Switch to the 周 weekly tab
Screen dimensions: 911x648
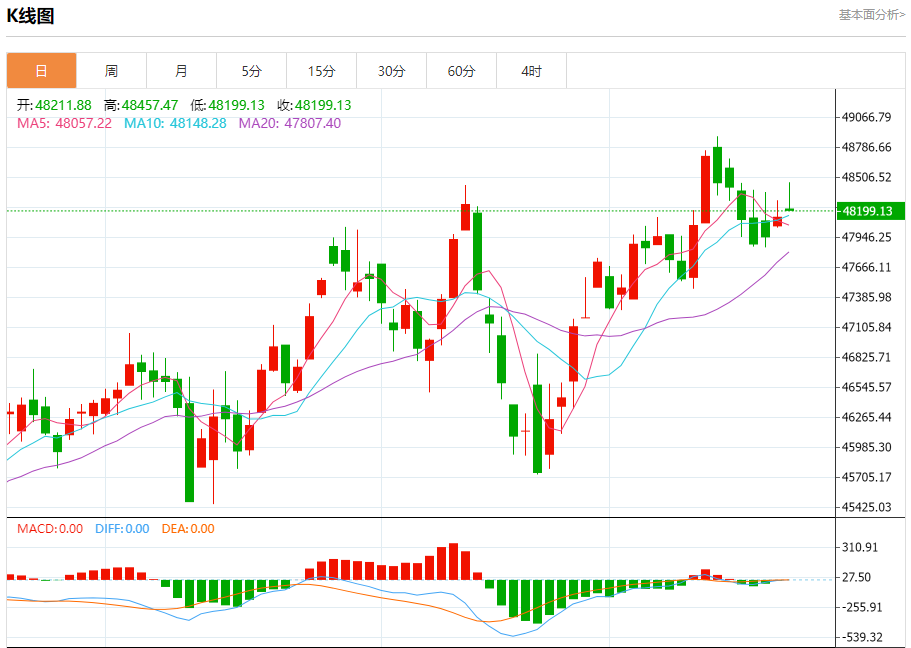tap(111, 71)
